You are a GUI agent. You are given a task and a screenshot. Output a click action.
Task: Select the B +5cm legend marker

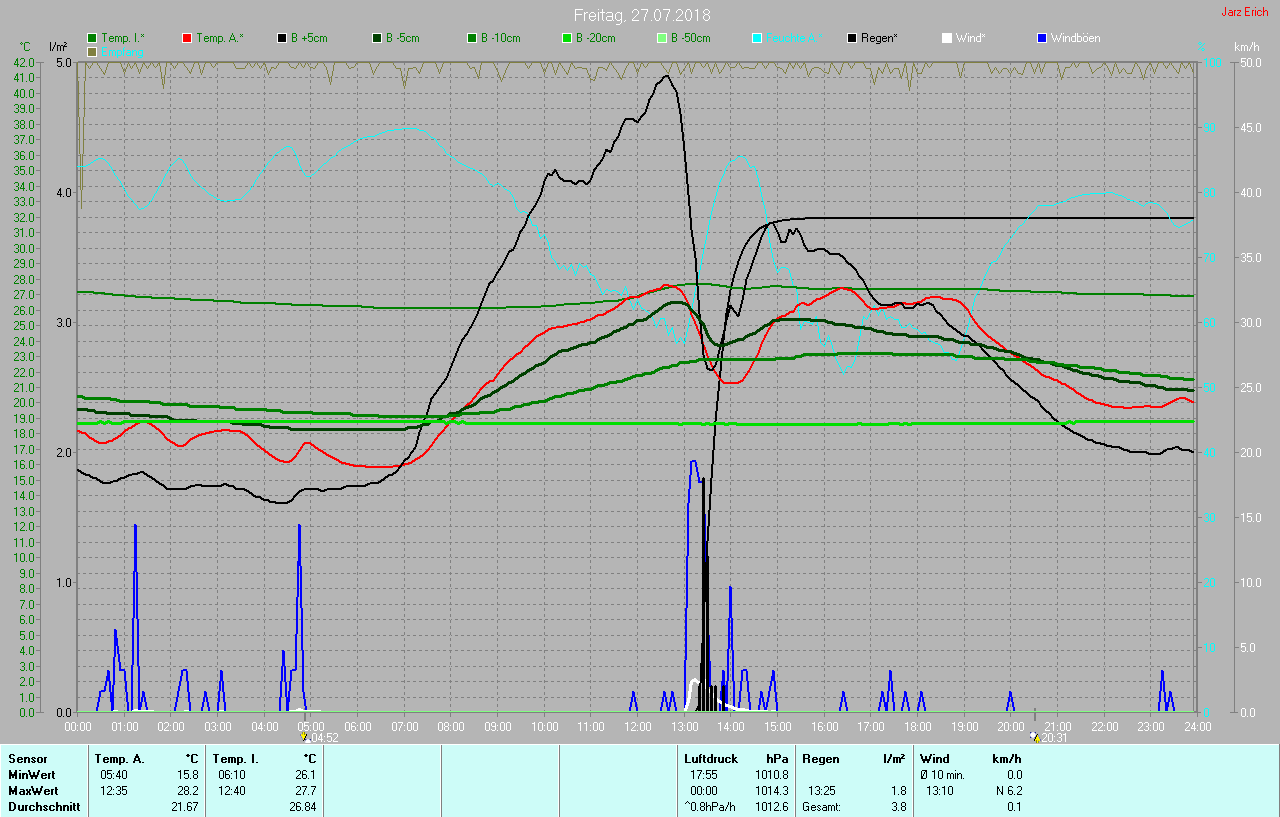coord(283,38)
